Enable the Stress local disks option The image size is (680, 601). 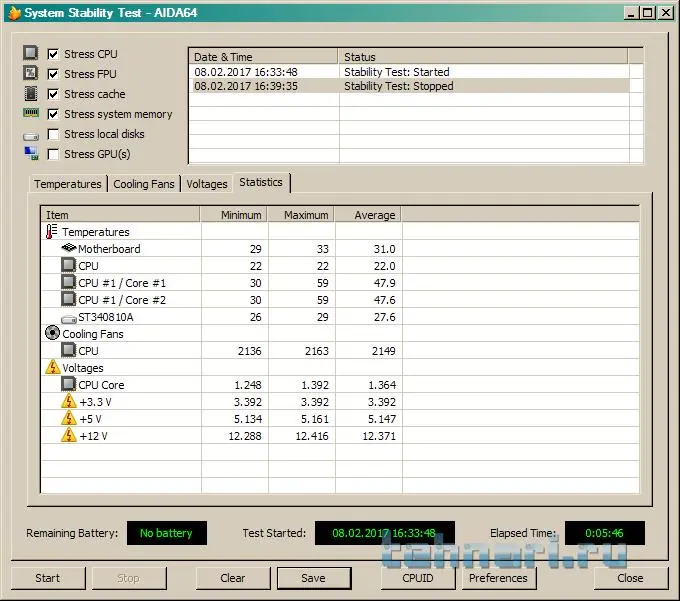[53, 134]
